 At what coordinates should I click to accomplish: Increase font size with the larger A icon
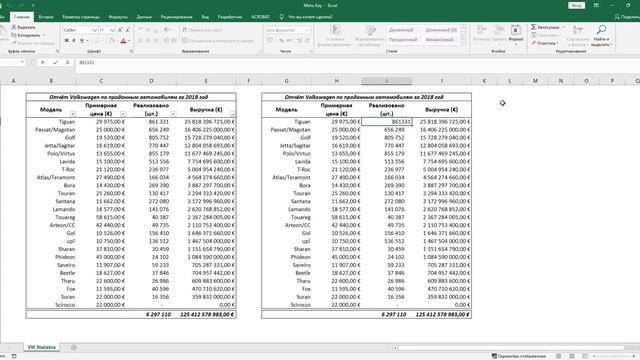click(x=120, y=30)
